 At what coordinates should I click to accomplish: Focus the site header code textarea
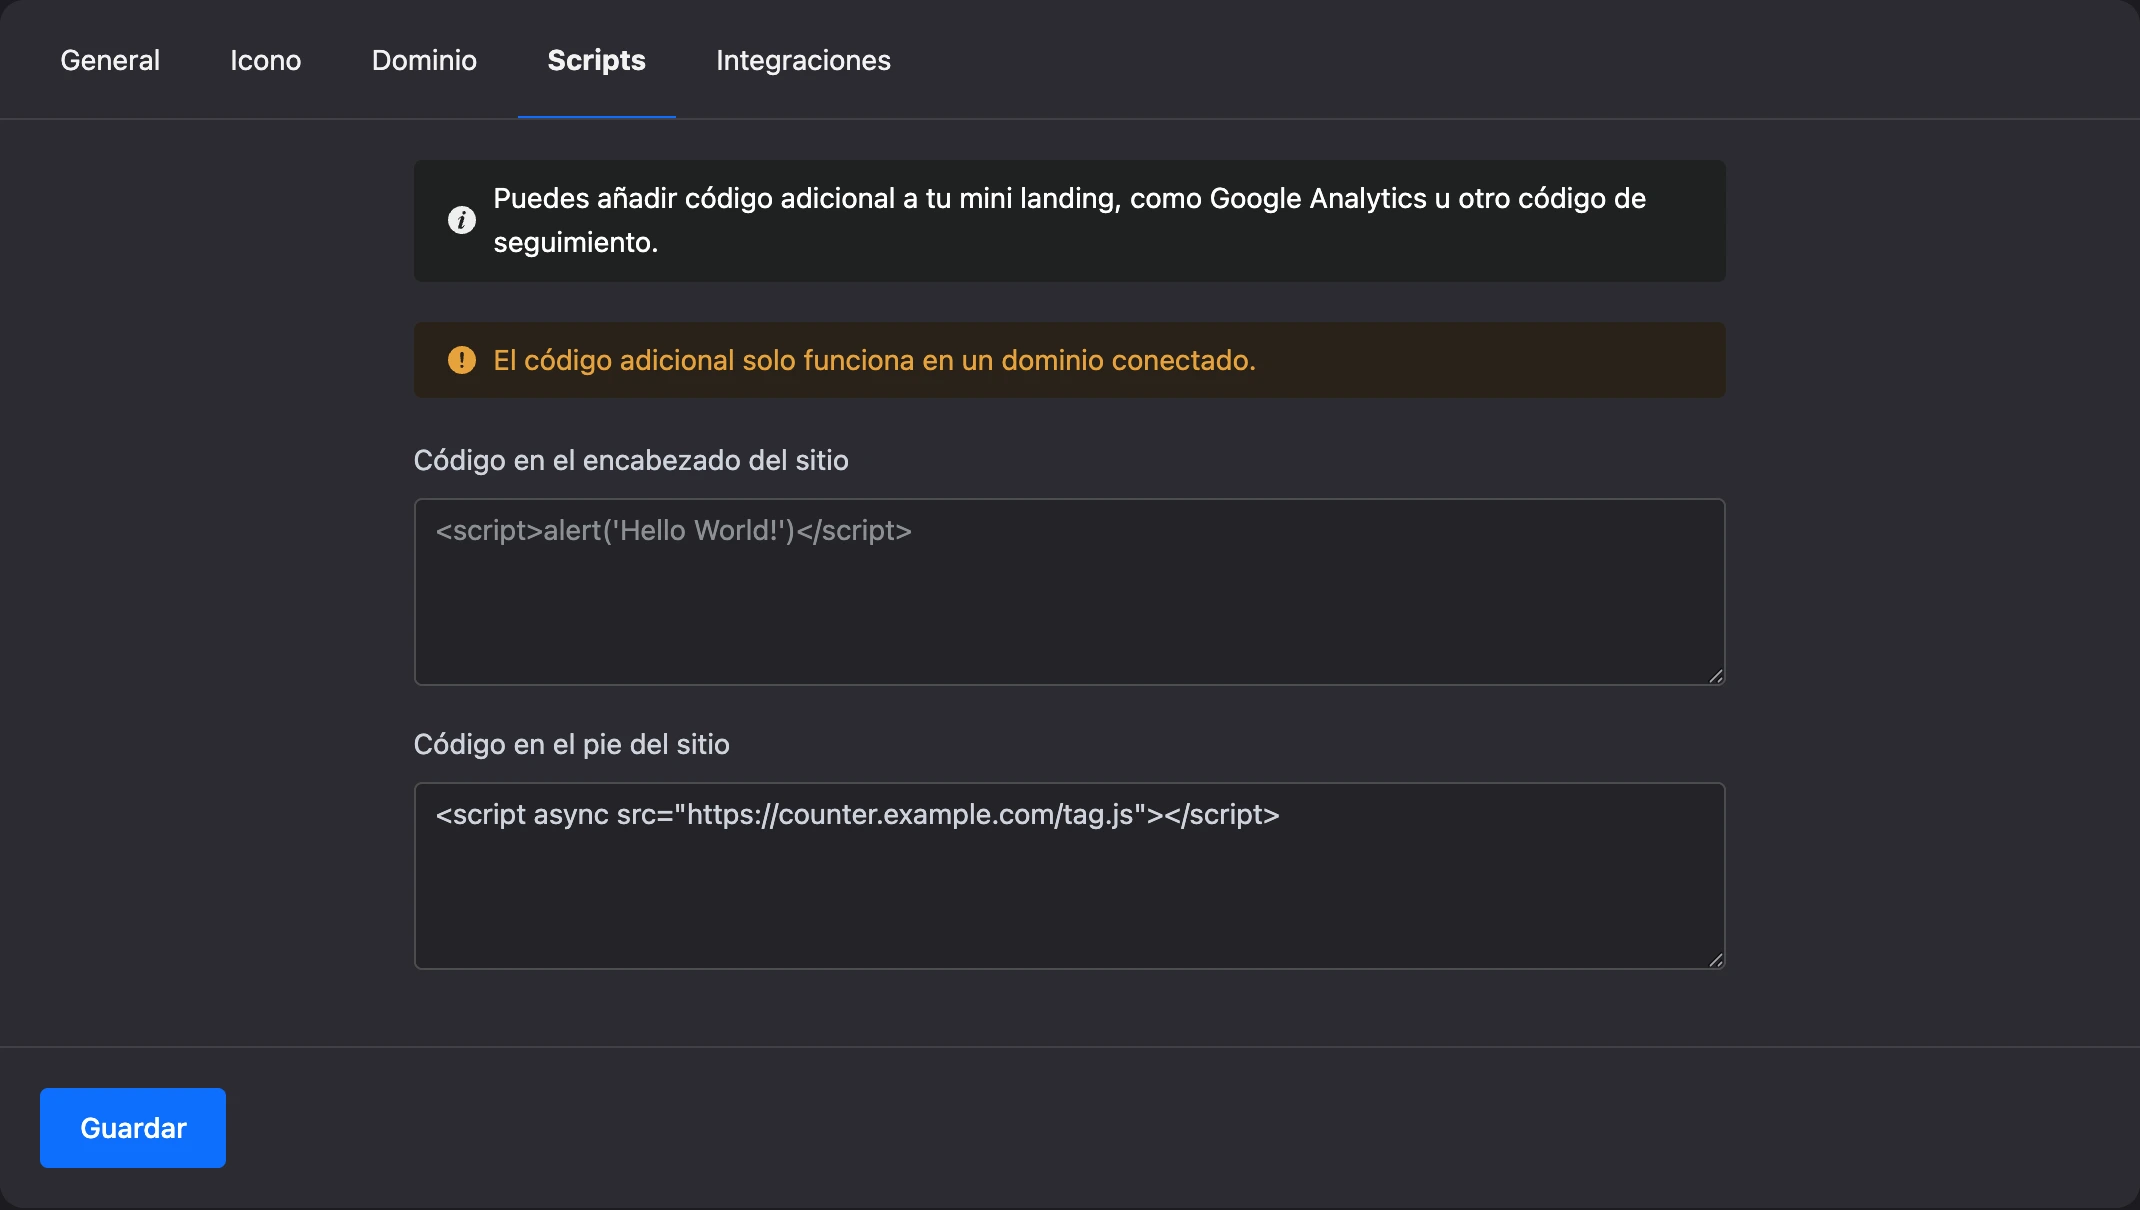pos(1070,592)
